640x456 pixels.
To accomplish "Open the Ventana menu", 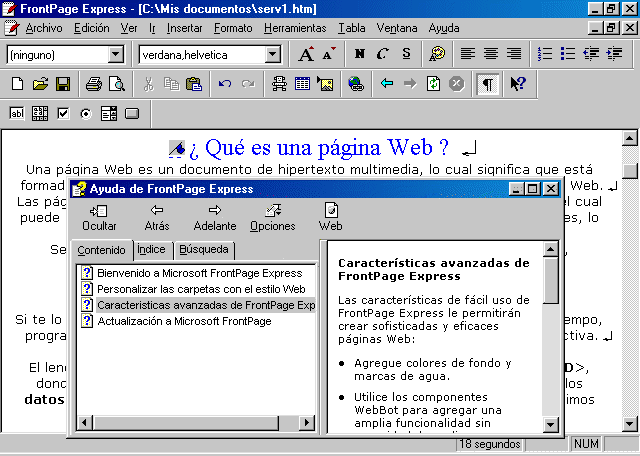I will [x=397, y=28].
